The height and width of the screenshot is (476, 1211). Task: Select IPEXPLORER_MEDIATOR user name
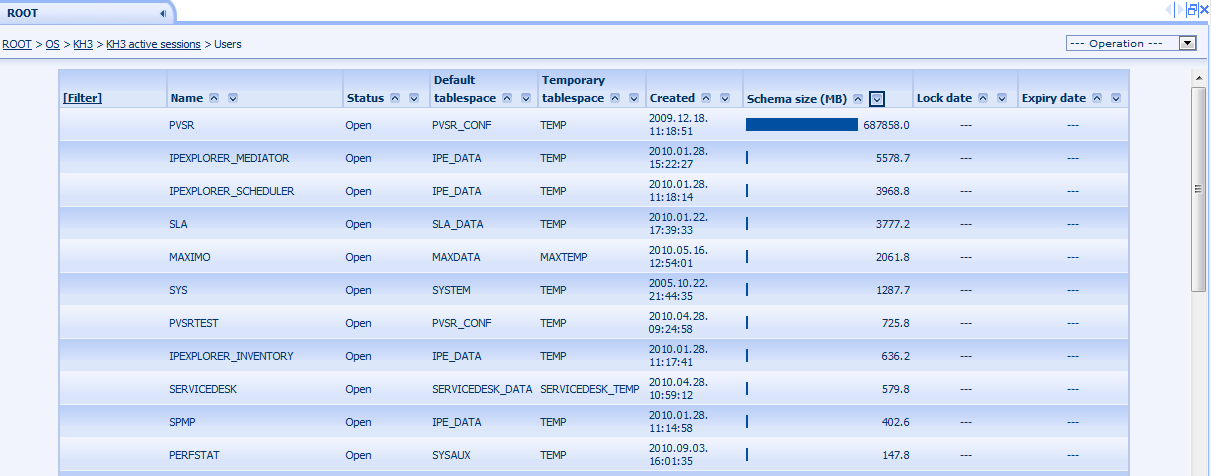click(229, 158)
